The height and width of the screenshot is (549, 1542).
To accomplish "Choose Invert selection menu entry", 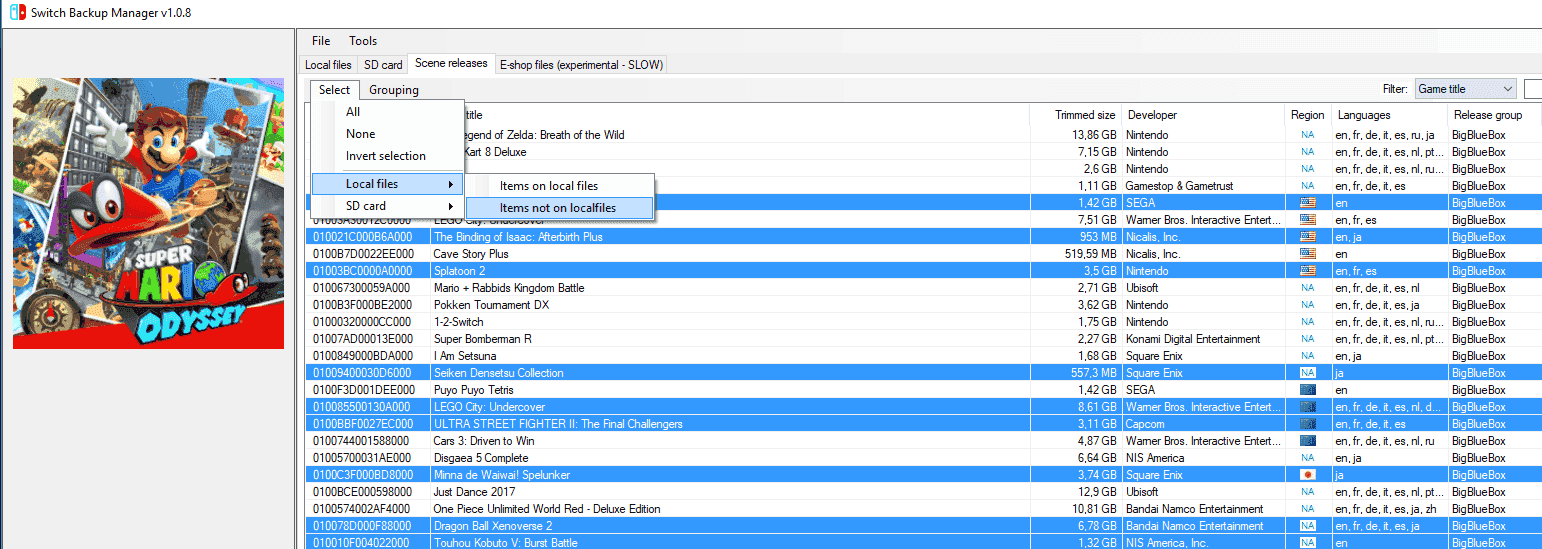I will 387,156.
